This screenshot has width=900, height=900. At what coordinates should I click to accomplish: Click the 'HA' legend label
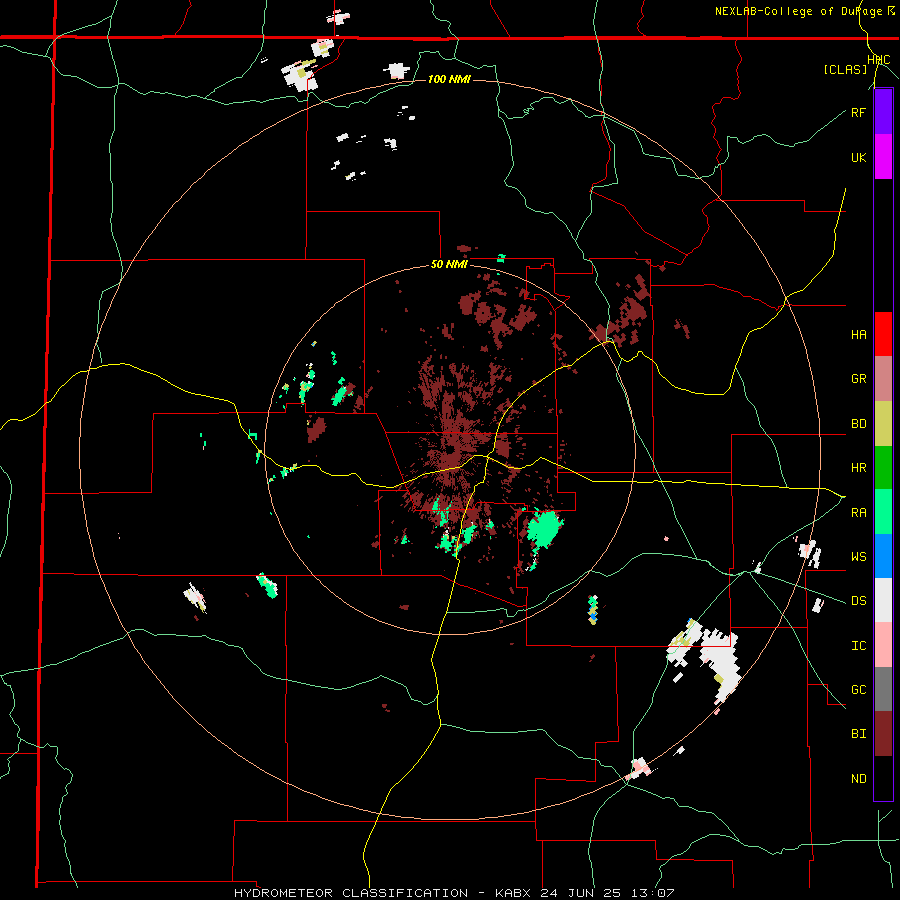[x=858, y=335]
